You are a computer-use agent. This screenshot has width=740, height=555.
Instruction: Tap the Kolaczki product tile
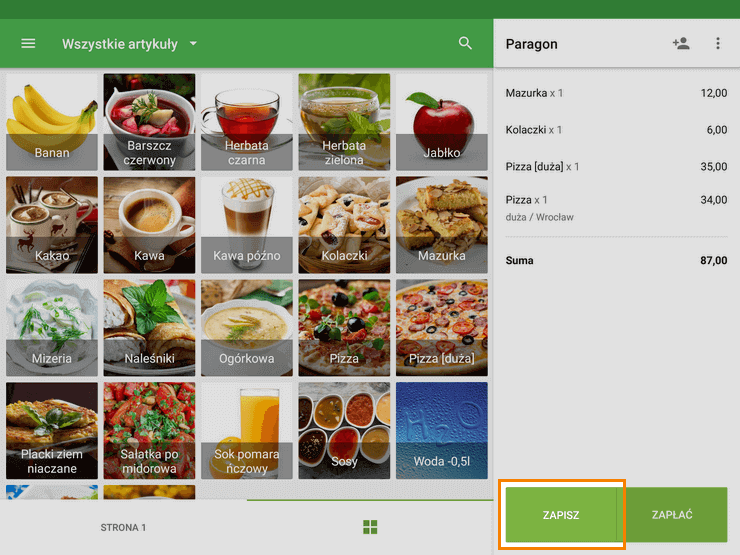(344, 225)
